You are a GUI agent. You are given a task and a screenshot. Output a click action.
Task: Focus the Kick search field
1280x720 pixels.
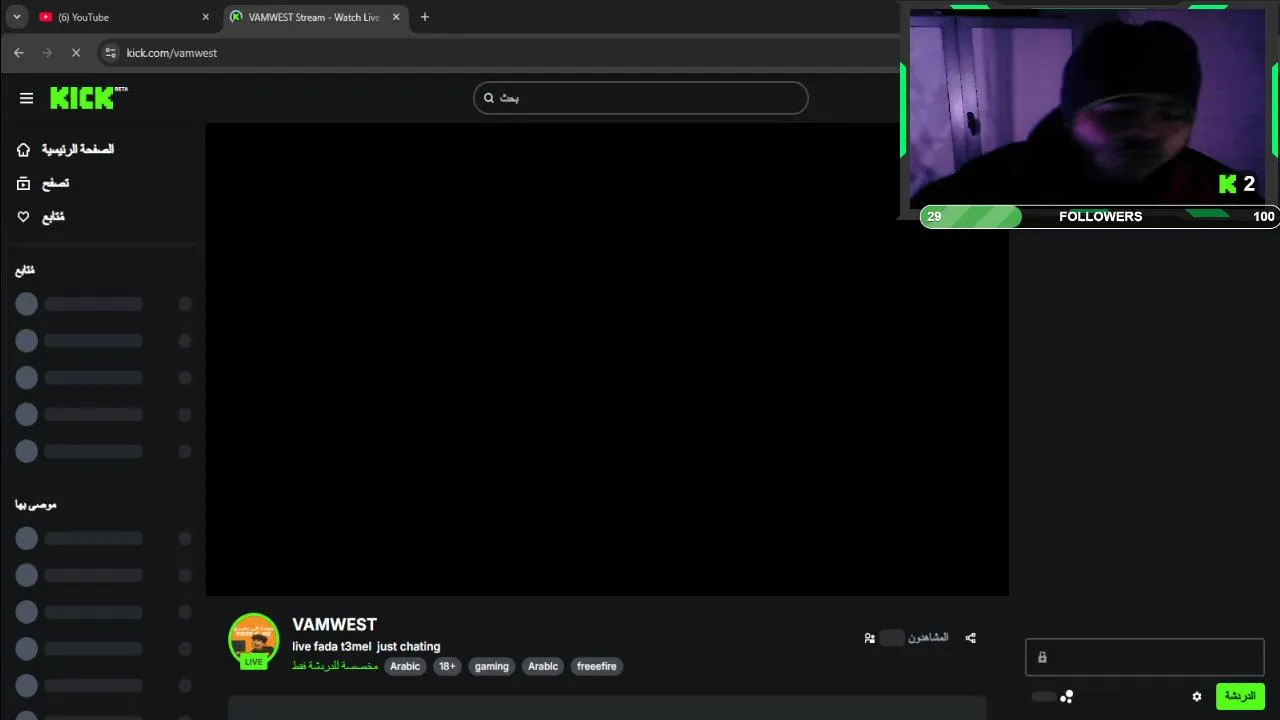[640, 98]
